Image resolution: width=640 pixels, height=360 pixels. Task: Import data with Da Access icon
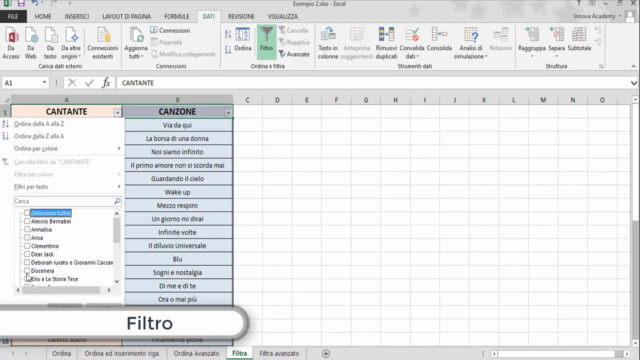[x=11, y=43]
